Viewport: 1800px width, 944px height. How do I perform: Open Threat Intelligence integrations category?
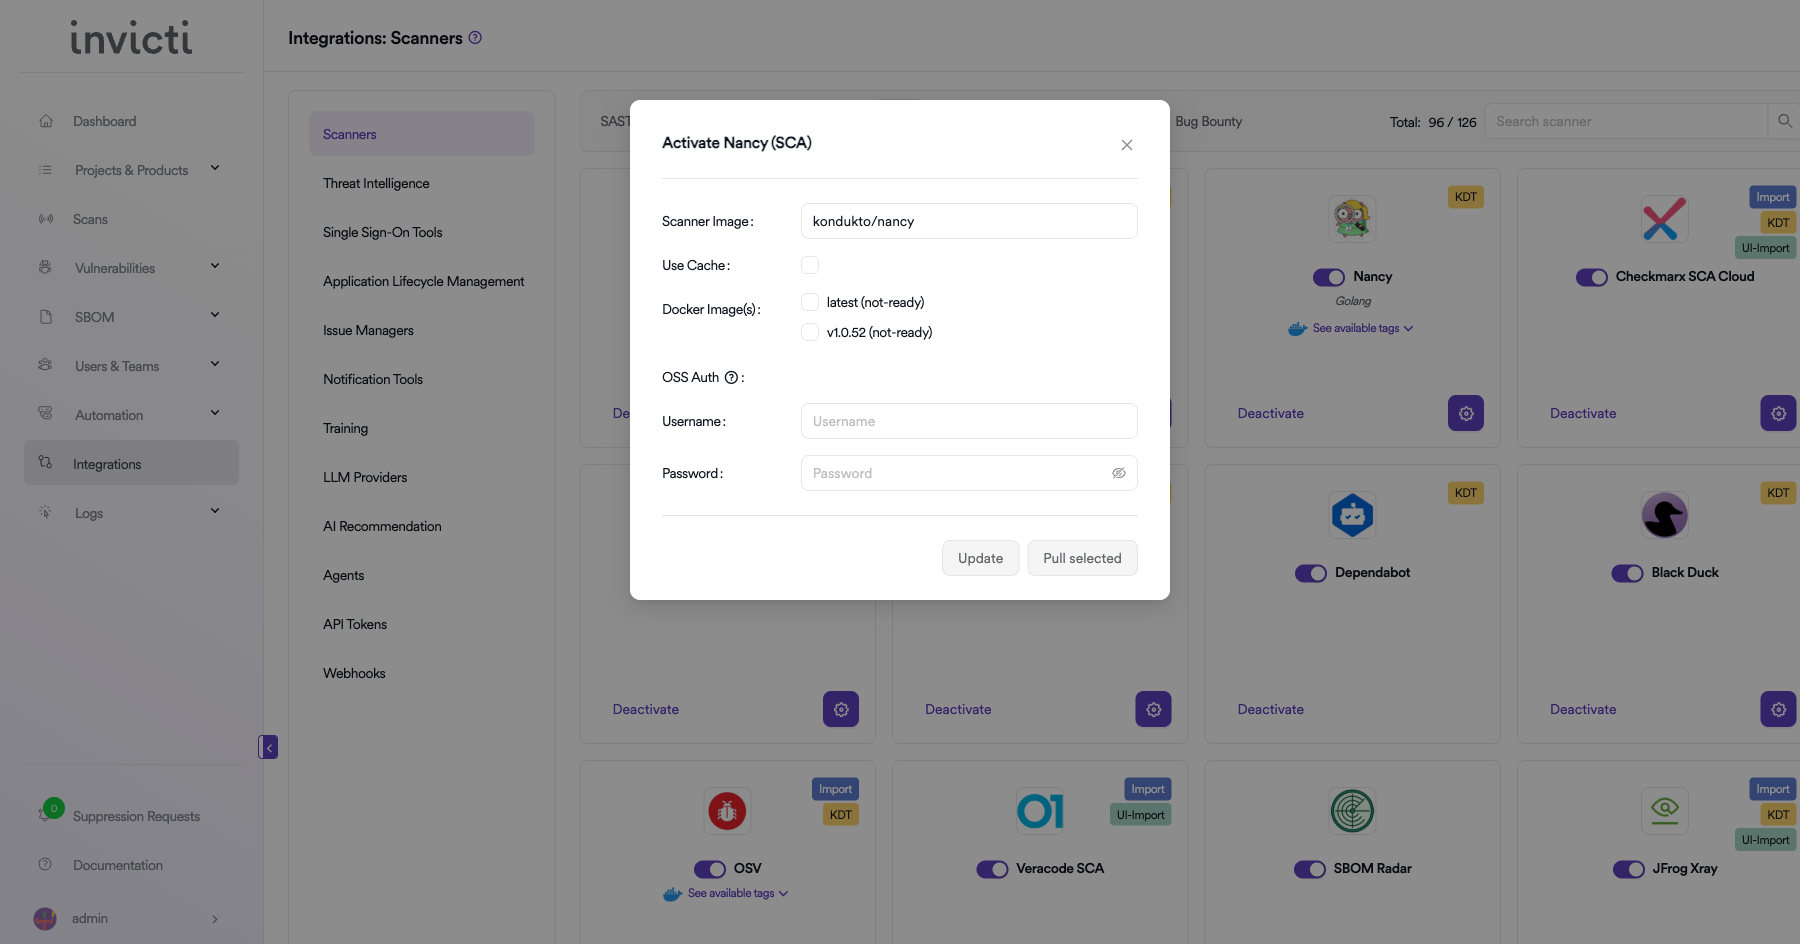[x=376, y=184]
